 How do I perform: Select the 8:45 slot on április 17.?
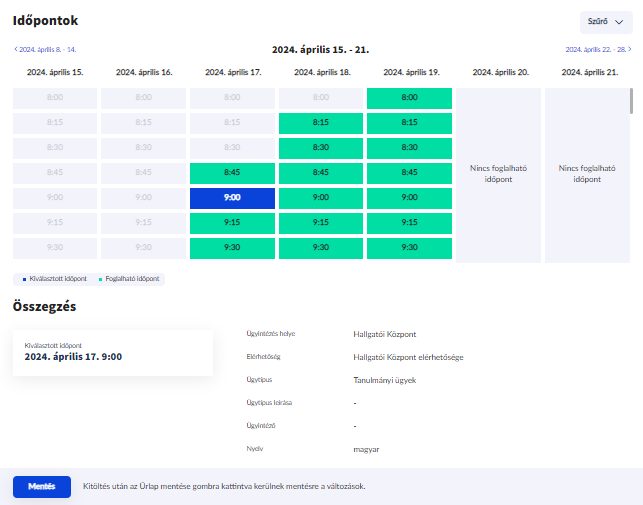click(232, 173)
